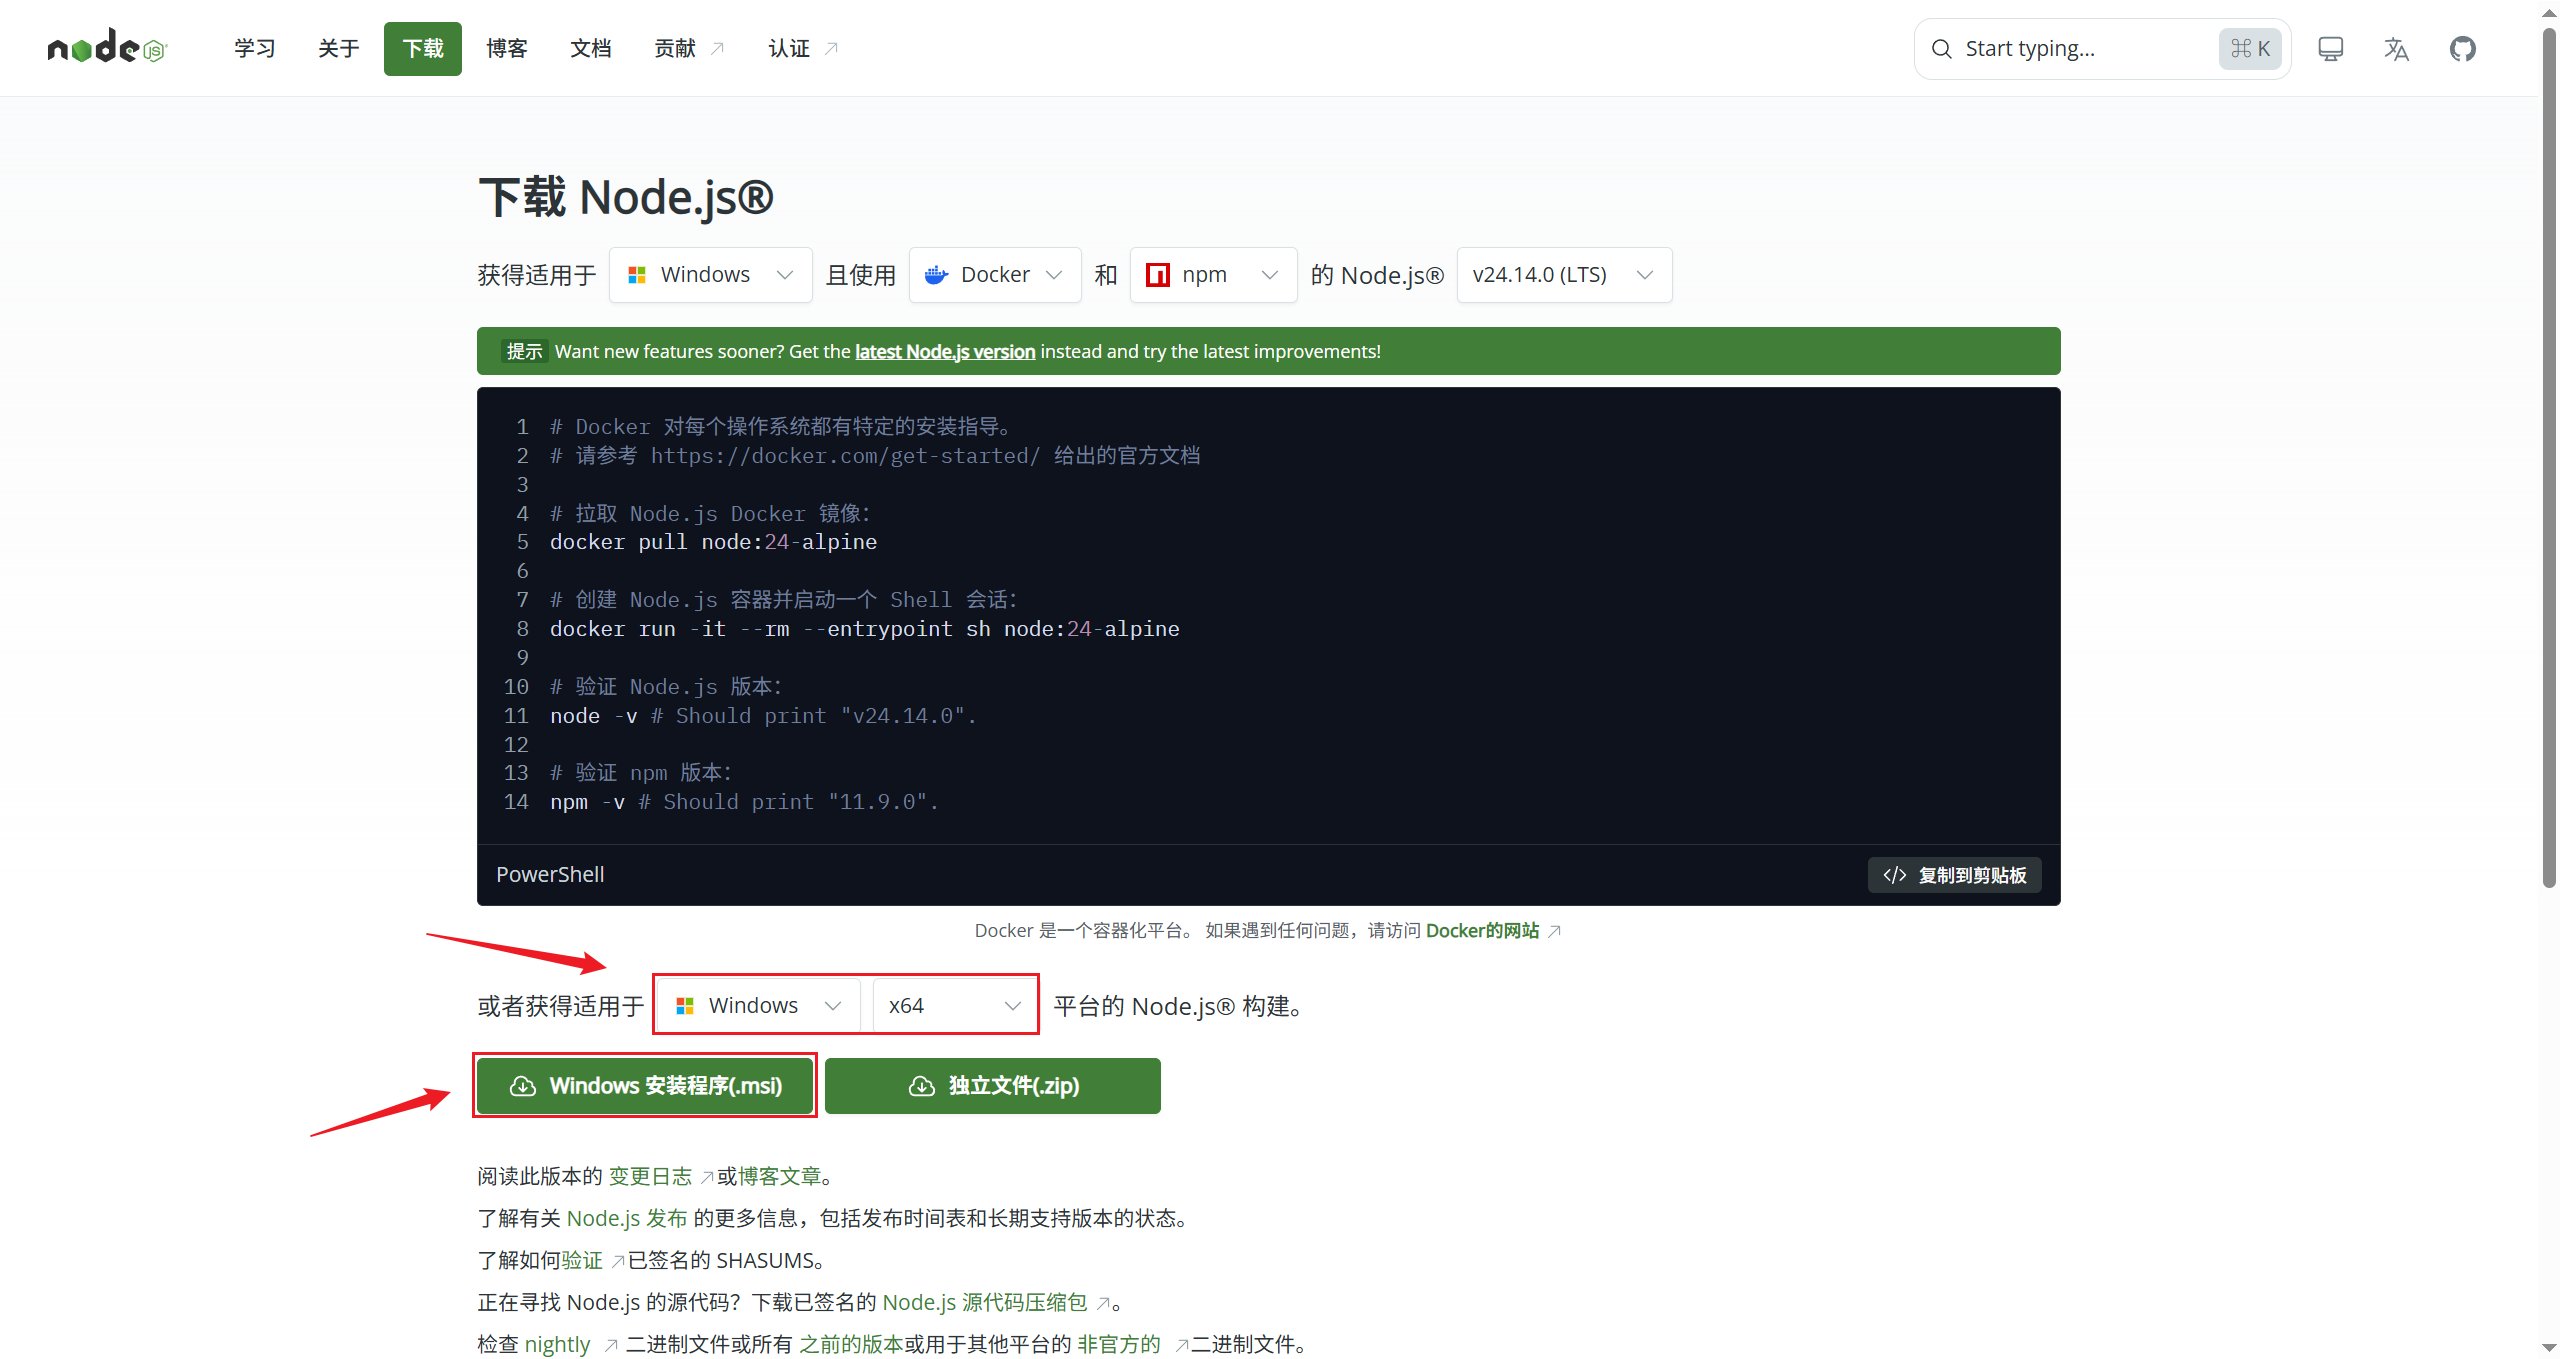Image resolution: width=2560 pixels, height=1359 pixels.
Task: Click the 'node -v' code line
Action: tap(763, 716)
